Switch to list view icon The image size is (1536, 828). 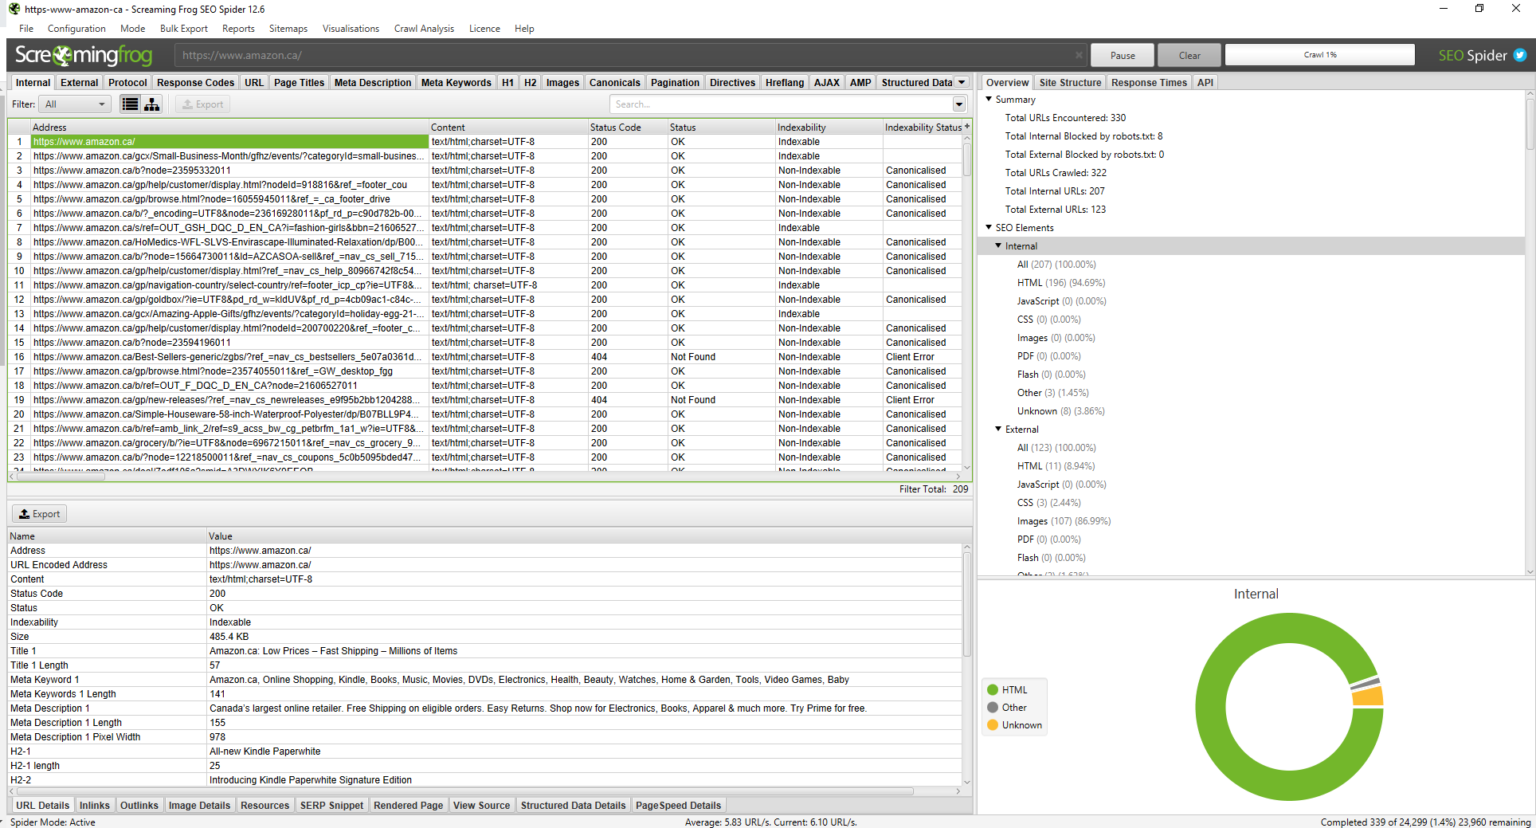point(130,104)
